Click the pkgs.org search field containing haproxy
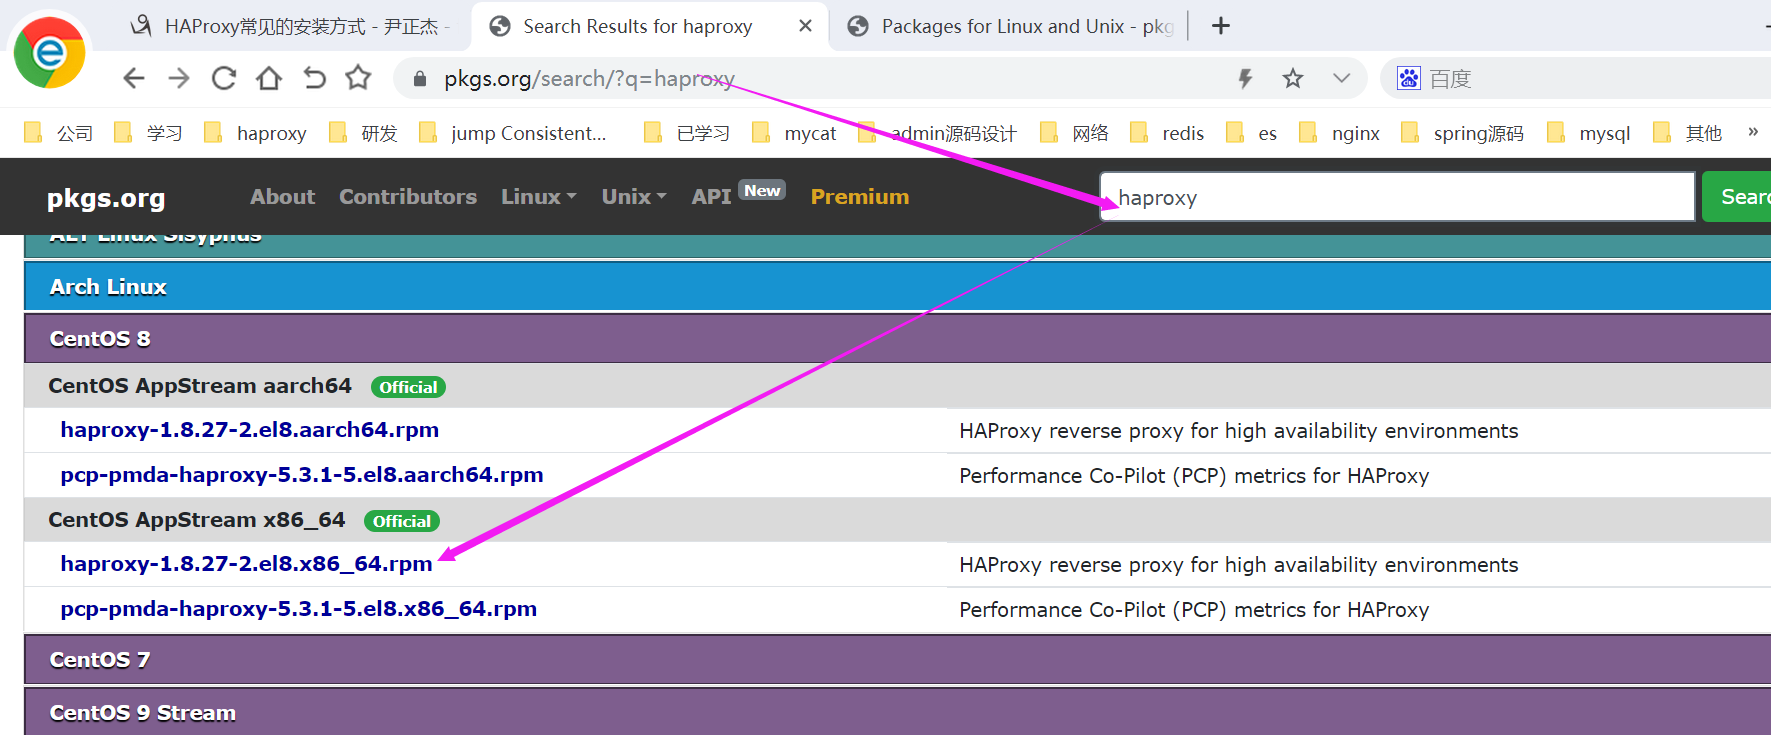Screen dimensions: 1771x735 coord(1397,197)
